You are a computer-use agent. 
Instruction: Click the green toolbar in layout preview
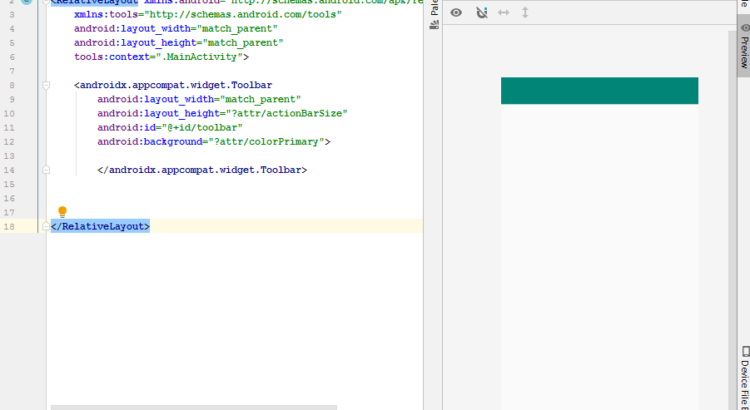[x=599, y=90]
